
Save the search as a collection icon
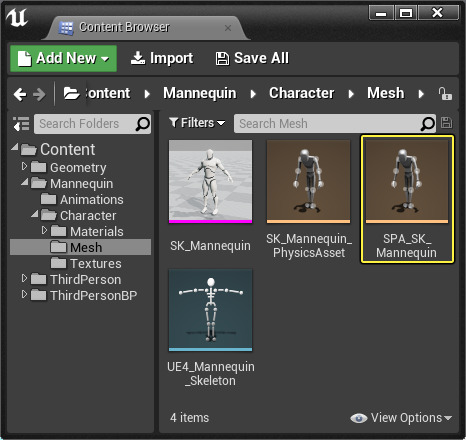[446, 123]
